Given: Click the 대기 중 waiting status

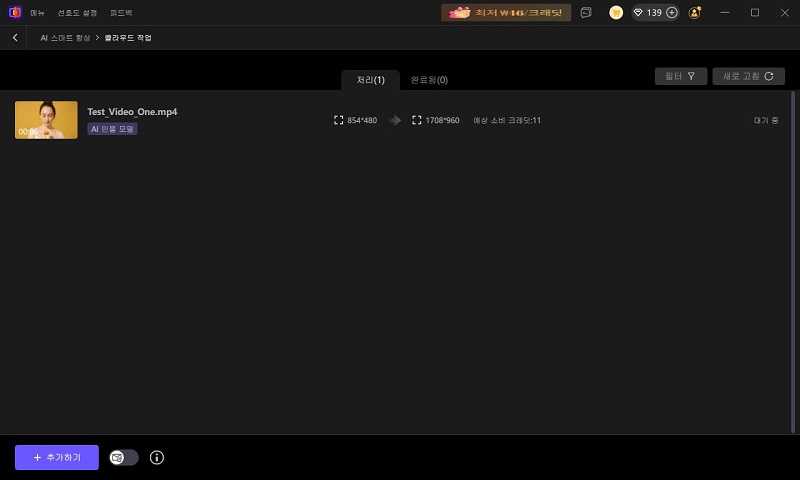Looking at the screenshot, I should (766, 120).
